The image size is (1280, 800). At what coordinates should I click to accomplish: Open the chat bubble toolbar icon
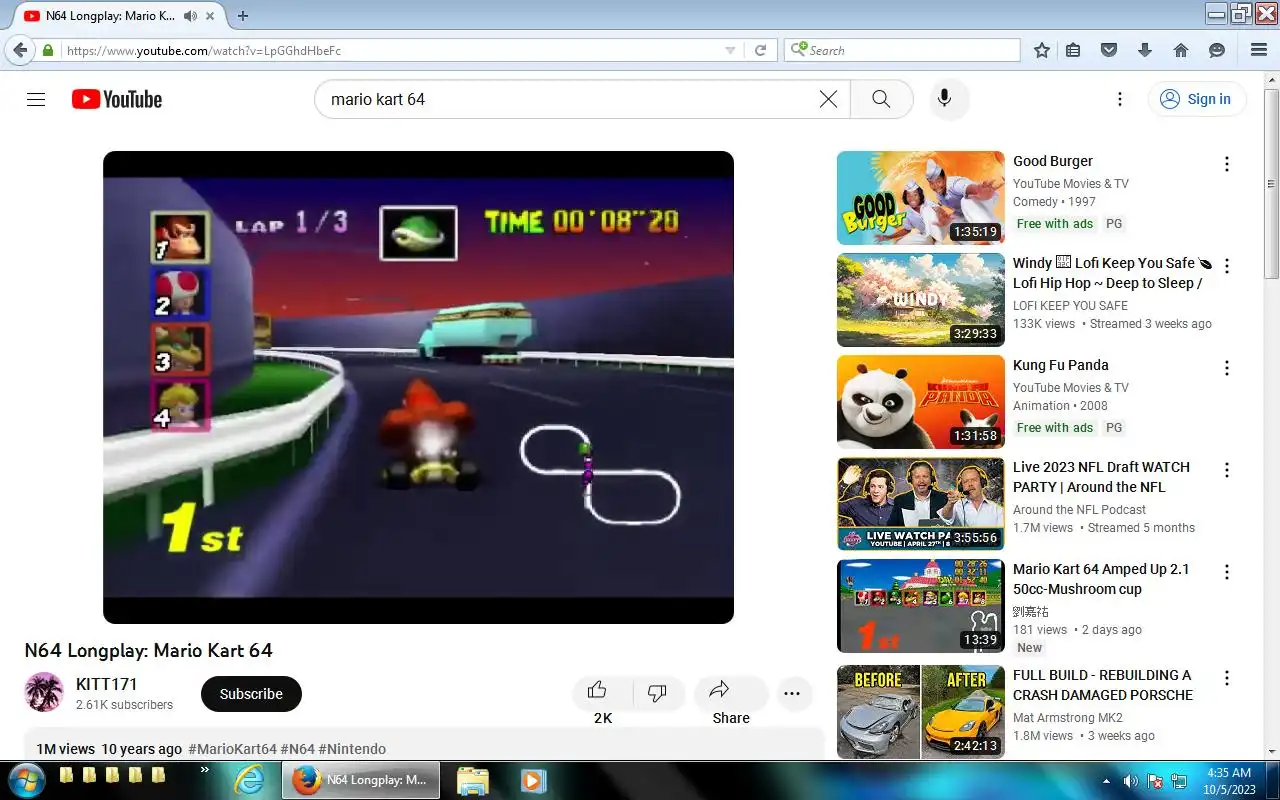point(1217,50)
